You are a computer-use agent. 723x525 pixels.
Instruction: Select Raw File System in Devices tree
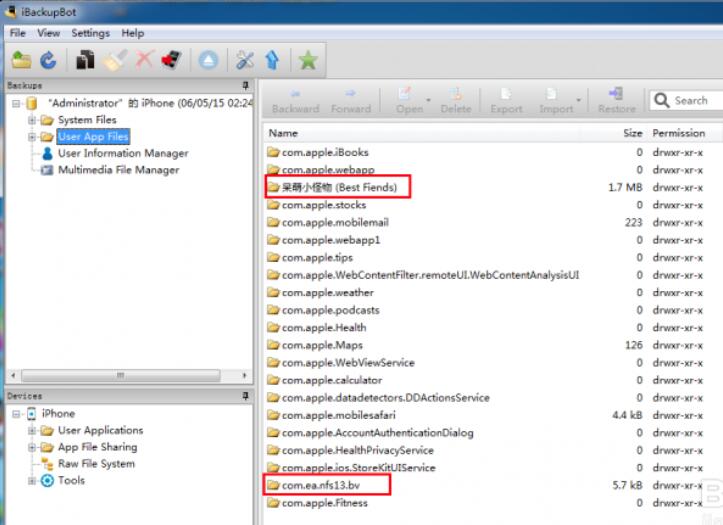[96, 464]
